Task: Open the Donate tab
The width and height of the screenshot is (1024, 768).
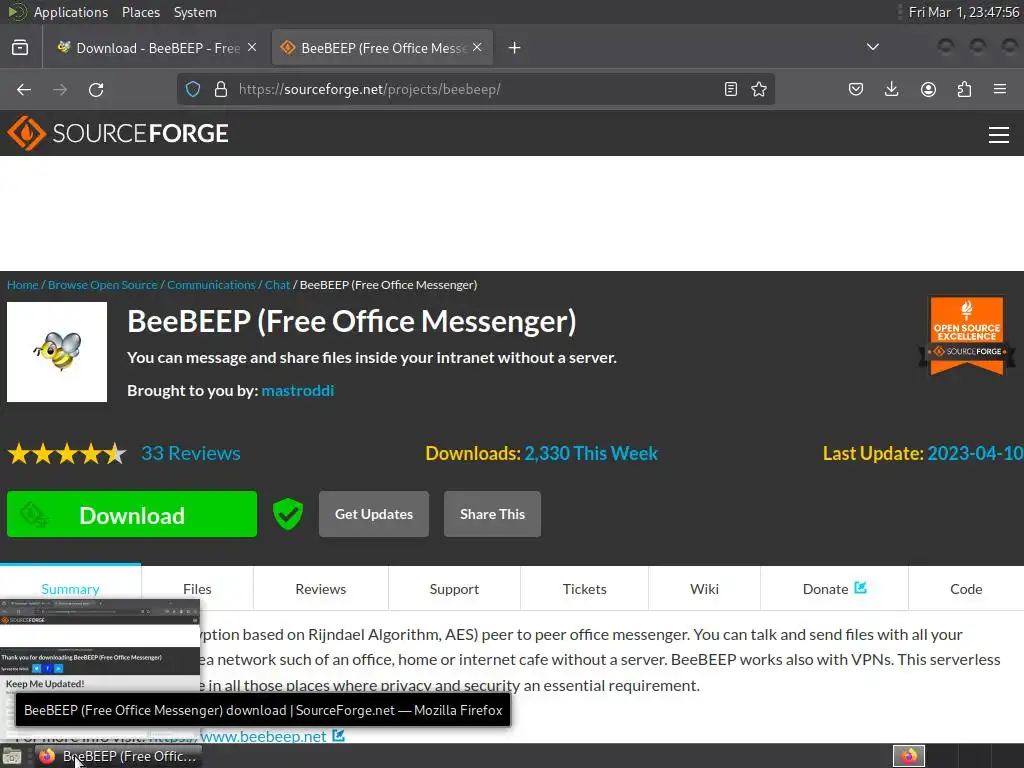Action: click(x=834, y=588)
